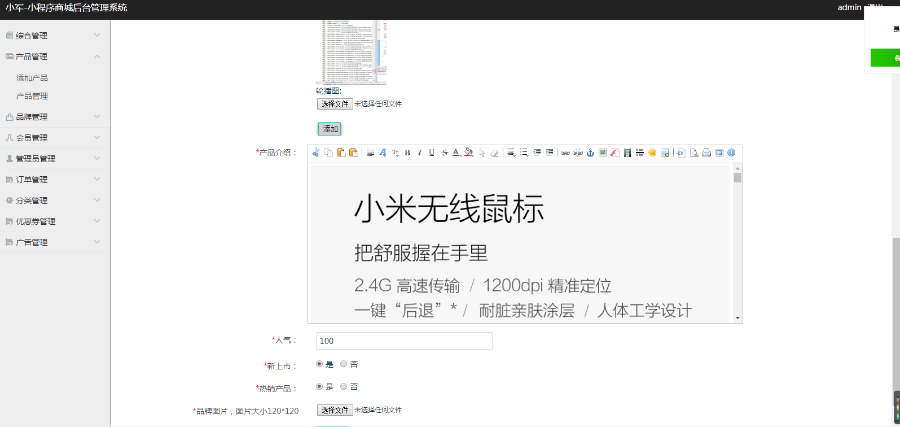Click the 添加 button below the carousel image upload
The width and height of the screenshot is (900, 427).
(x=330, y=129)
